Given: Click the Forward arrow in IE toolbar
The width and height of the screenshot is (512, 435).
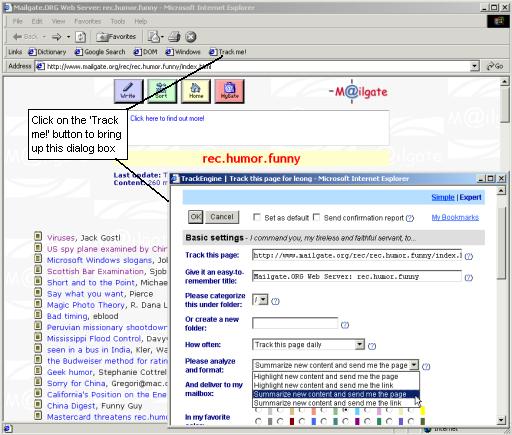Looking at the screenshot, I should click(x=57, y=37).
